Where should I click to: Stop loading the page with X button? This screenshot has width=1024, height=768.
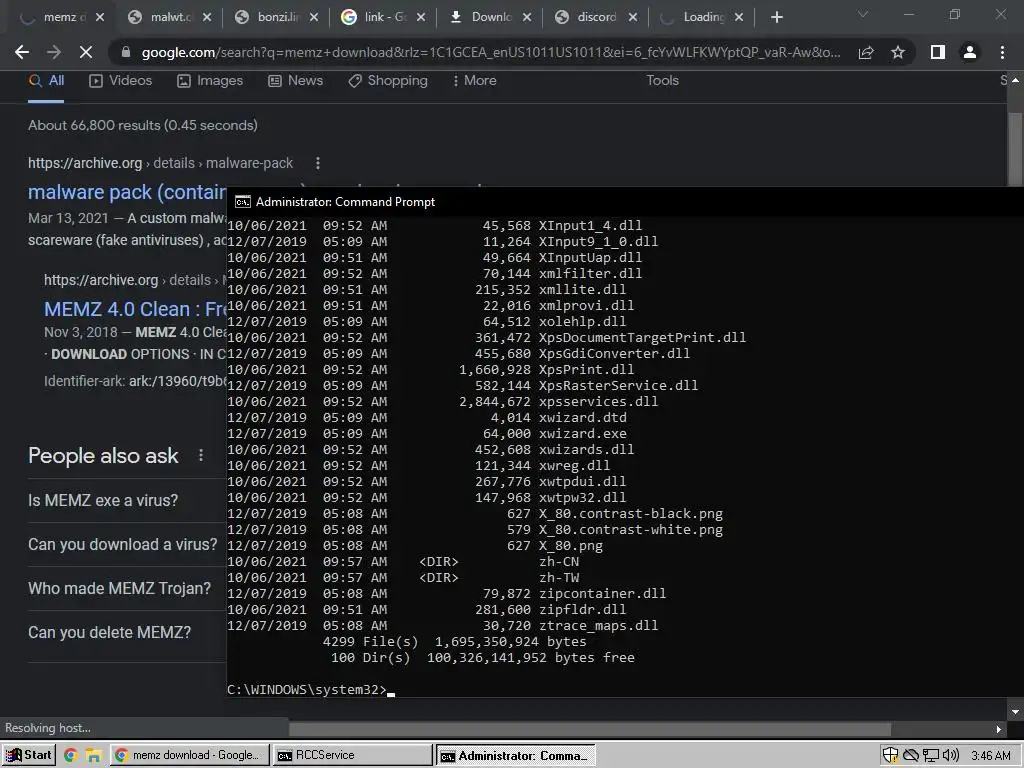point(86,52)
